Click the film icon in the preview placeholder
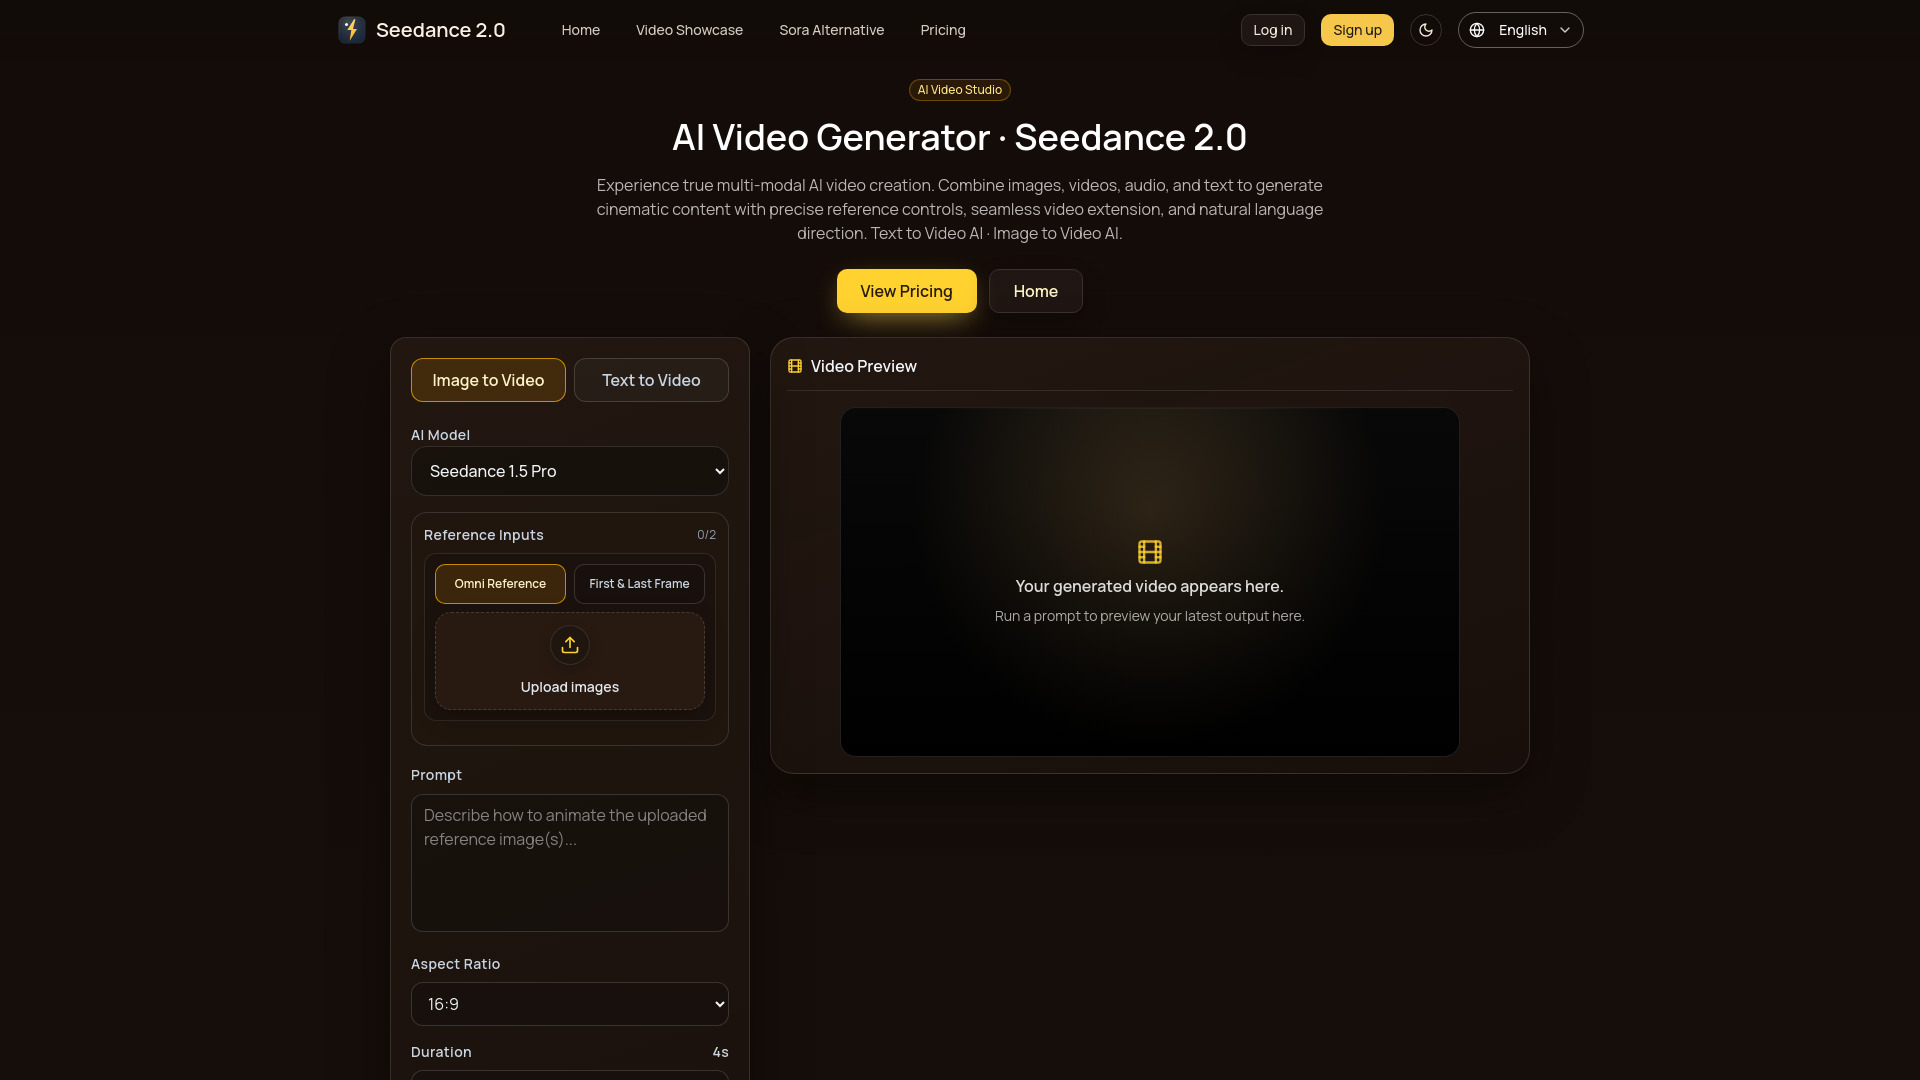This screenshot has width=1920, height=1080. 1149,551
